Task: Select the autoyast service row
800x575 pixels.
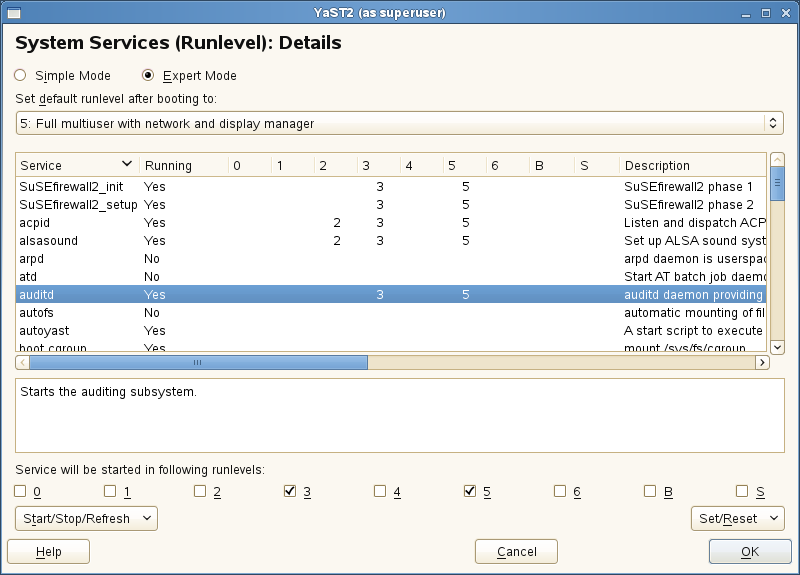Action: 391,331
